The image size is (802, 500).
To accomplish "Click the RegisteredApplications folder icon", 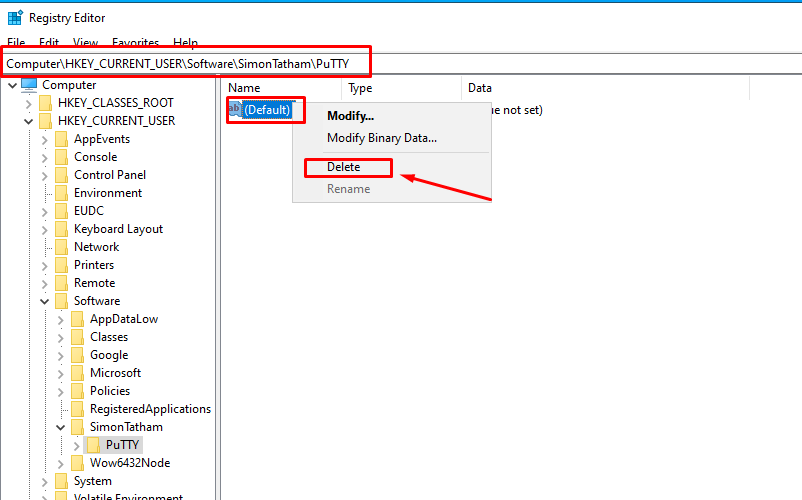I will [x=78, y=409].
